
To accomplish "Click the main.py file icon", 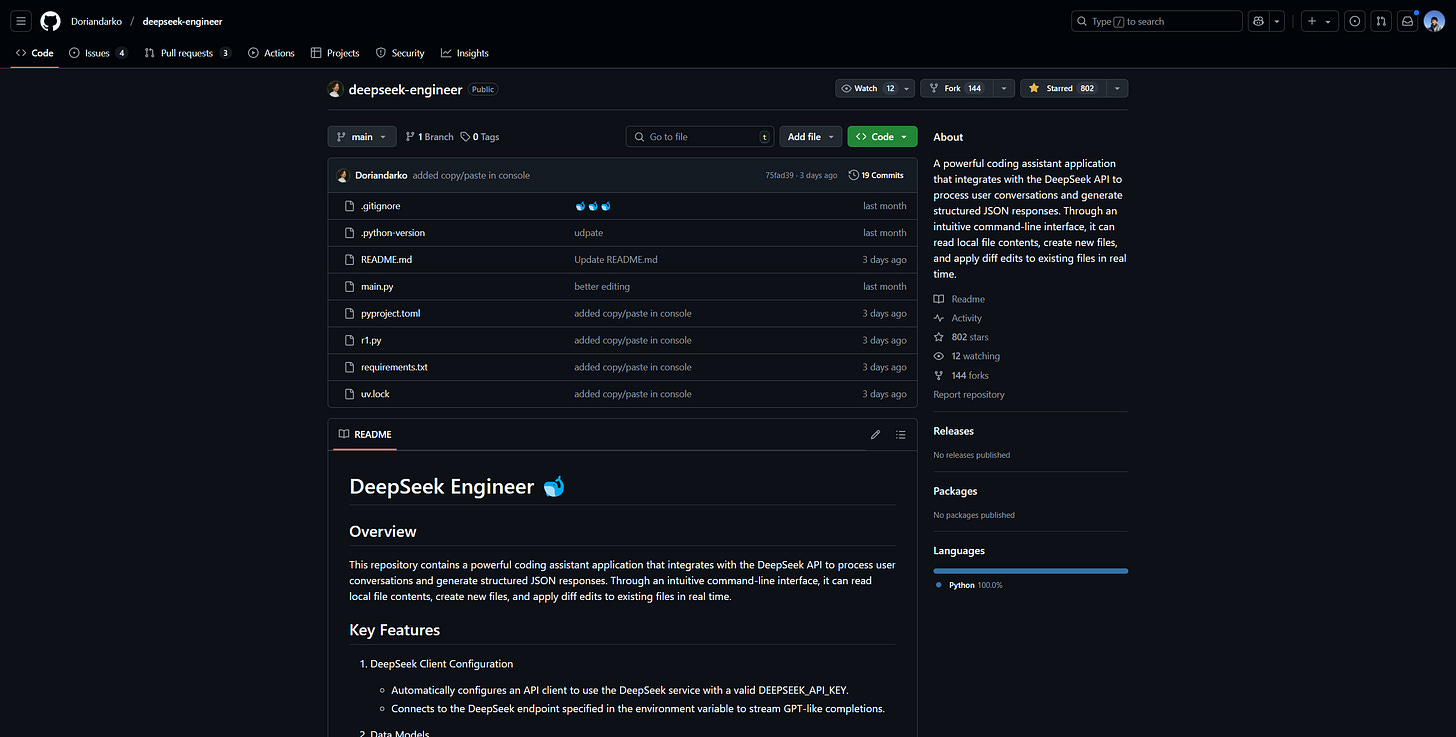I will point(350,286).
